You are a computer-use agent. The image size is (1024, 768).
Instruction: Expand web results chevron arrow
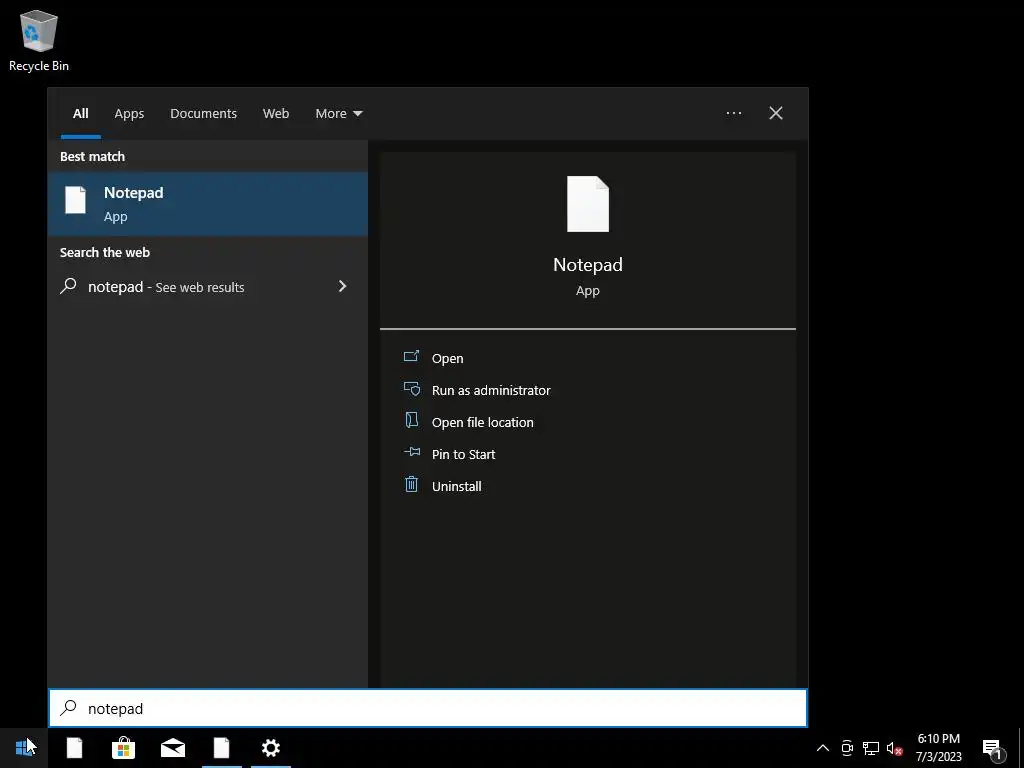click(x=342, y=286)
